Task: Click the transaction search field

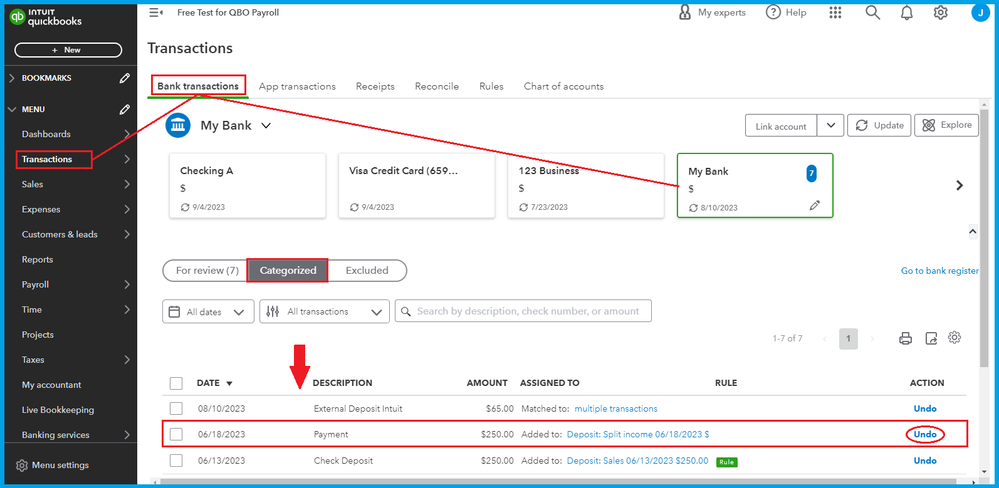Action: click(523, 312)
